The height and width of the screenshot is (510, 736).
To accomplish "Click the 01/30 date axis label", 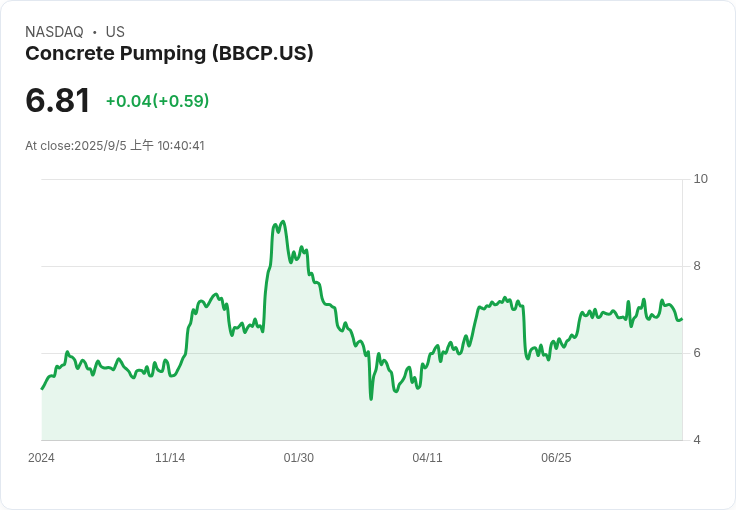I will [299, 458].
